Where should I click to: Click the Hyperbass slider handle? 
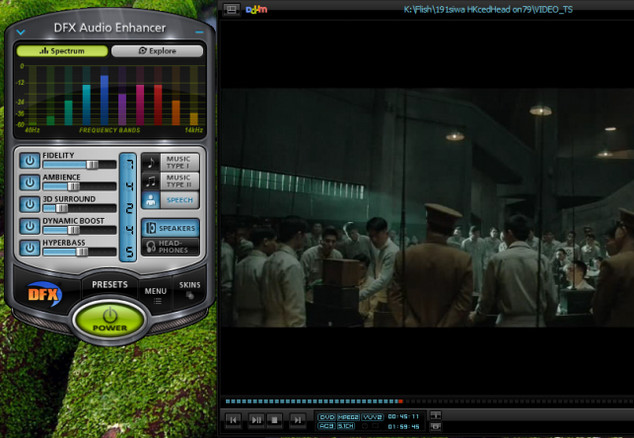(x=82, y=252)
